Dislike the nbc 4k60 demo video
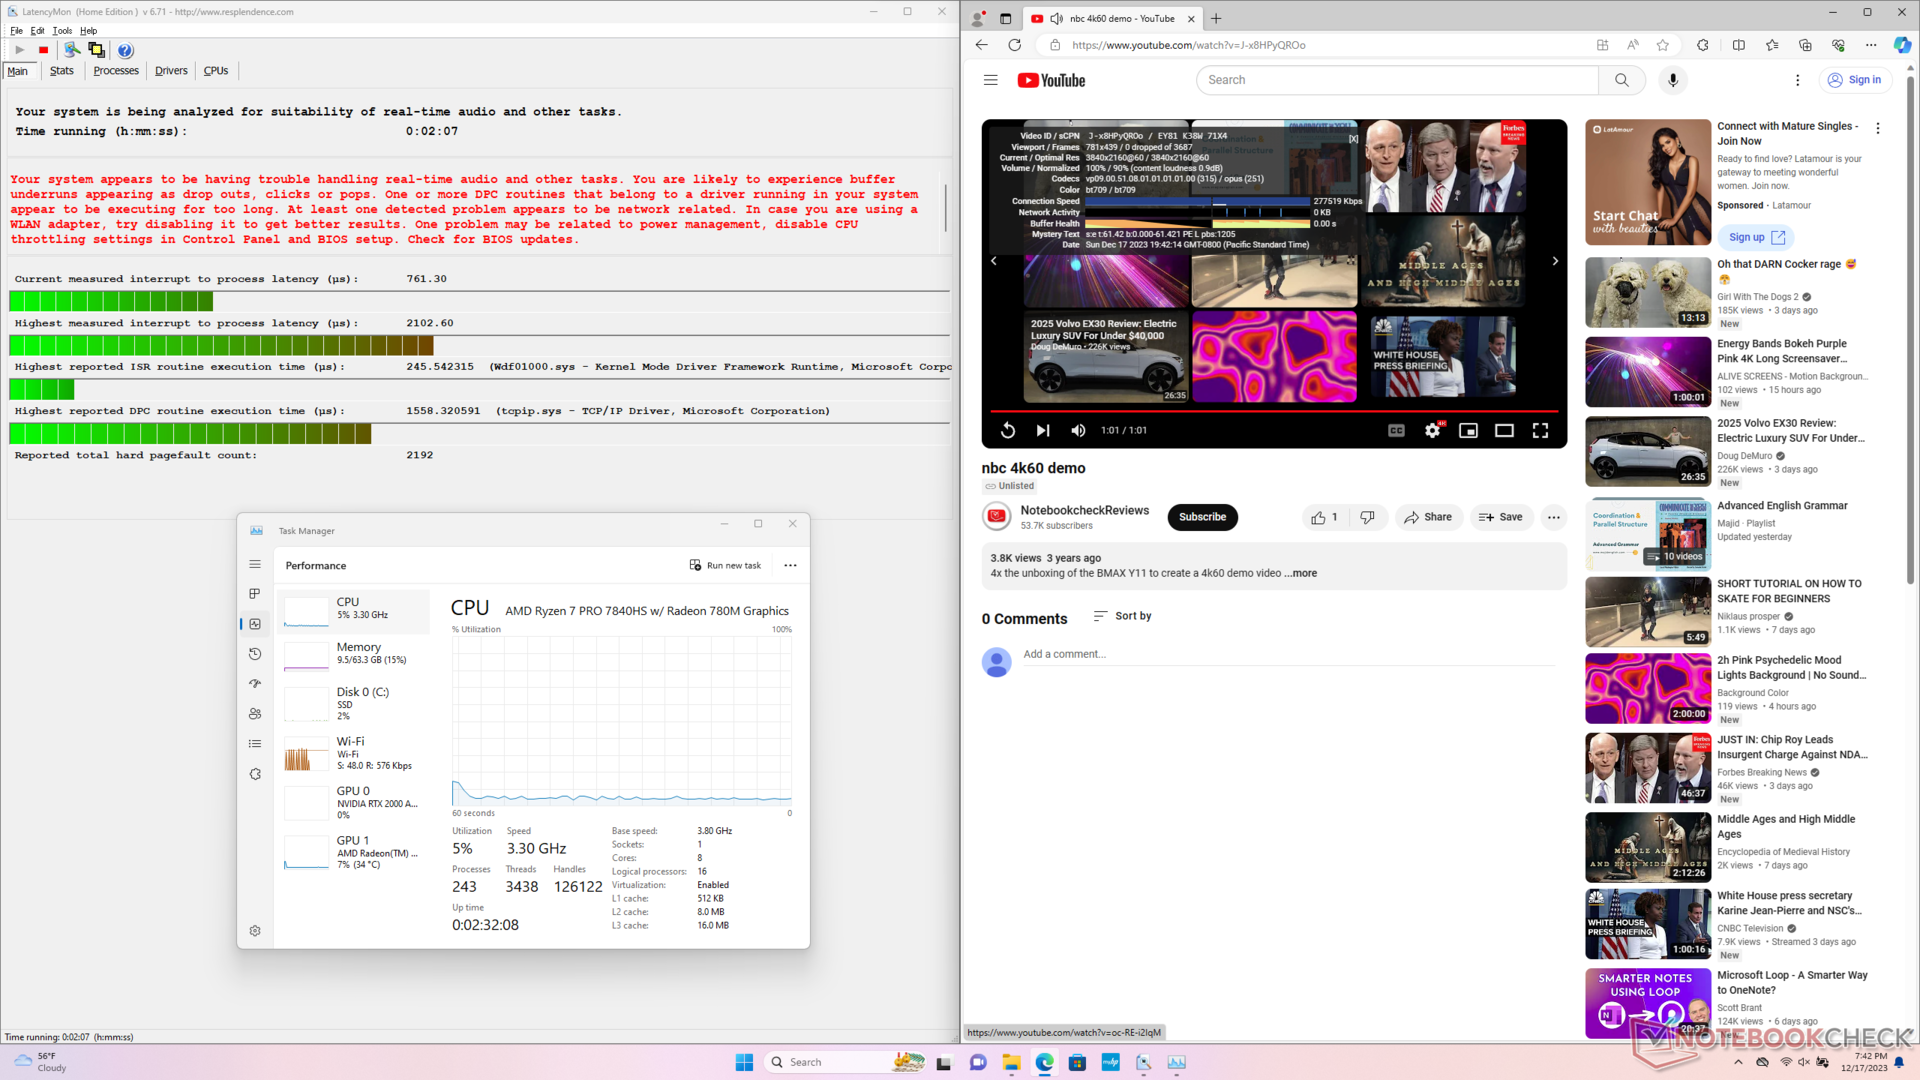Image resolution: width=1920 pixels, height=1080 pixels. coord(1367,517)
